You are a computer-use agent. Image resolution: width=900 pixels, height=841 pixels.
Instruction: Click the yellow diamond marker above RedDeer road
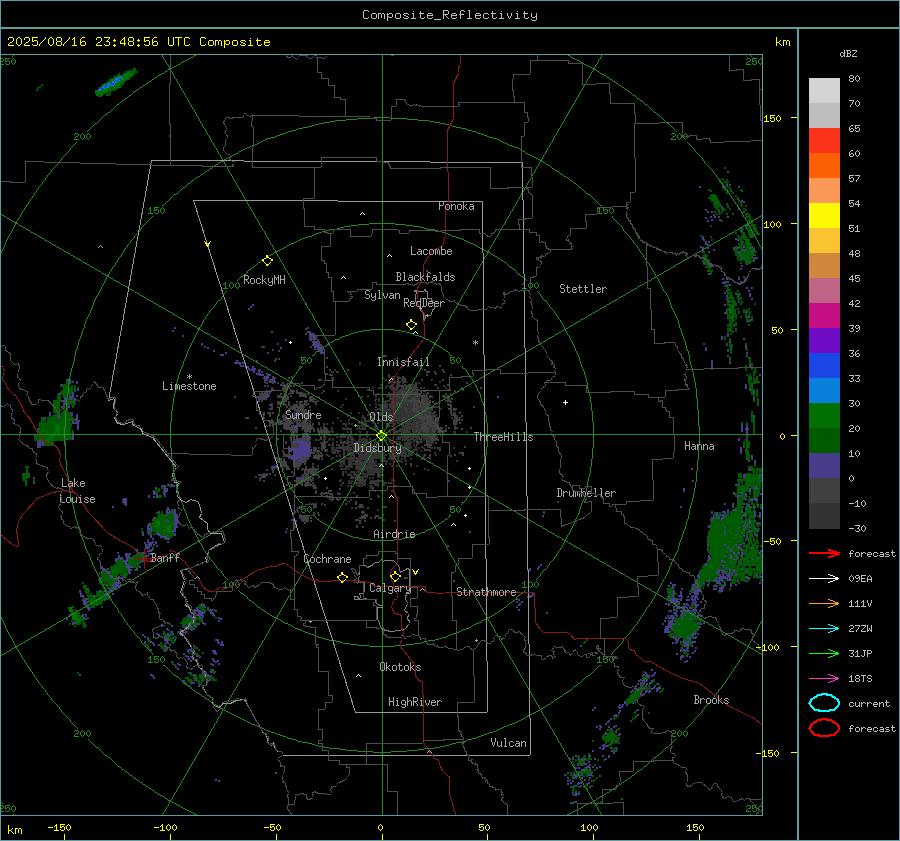click(411, 325)
